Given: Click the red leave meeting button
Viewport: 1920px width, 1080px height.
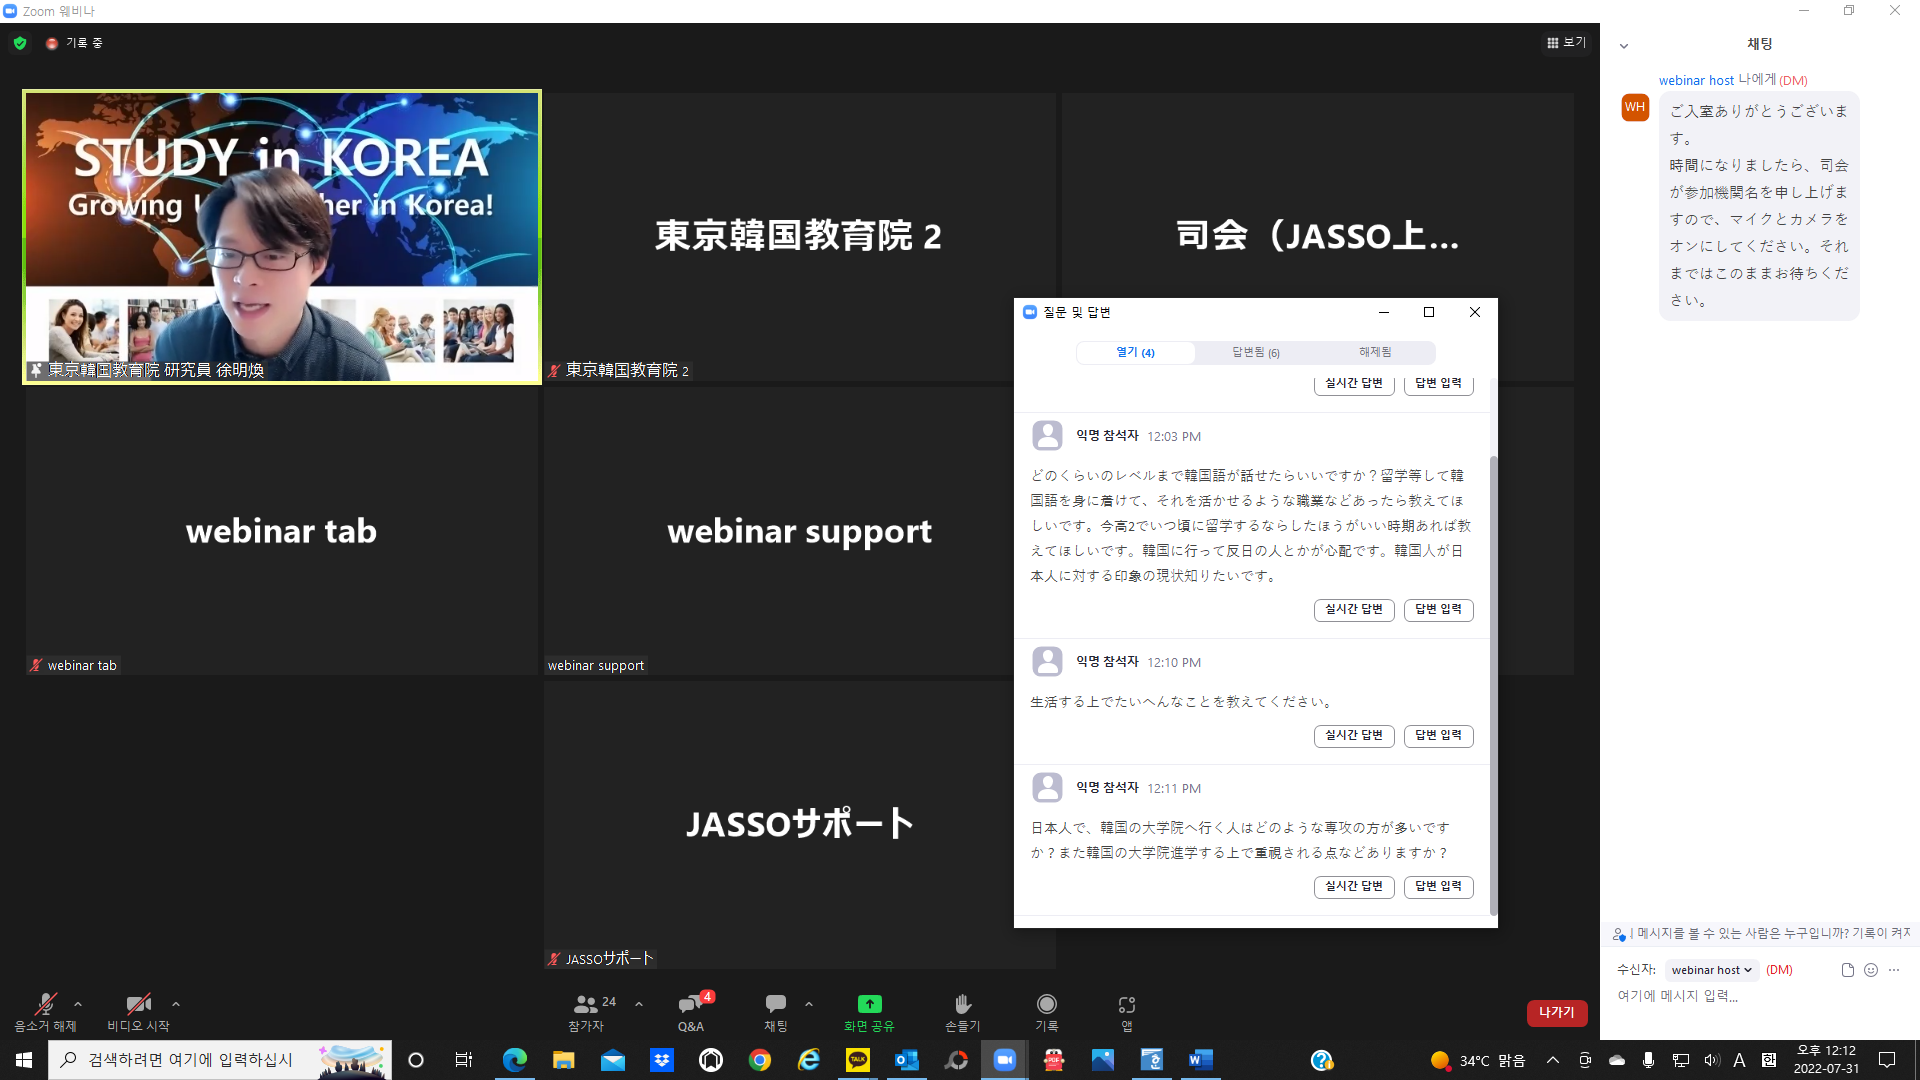Looking at the screenshot, I should coord(1557,1013).
